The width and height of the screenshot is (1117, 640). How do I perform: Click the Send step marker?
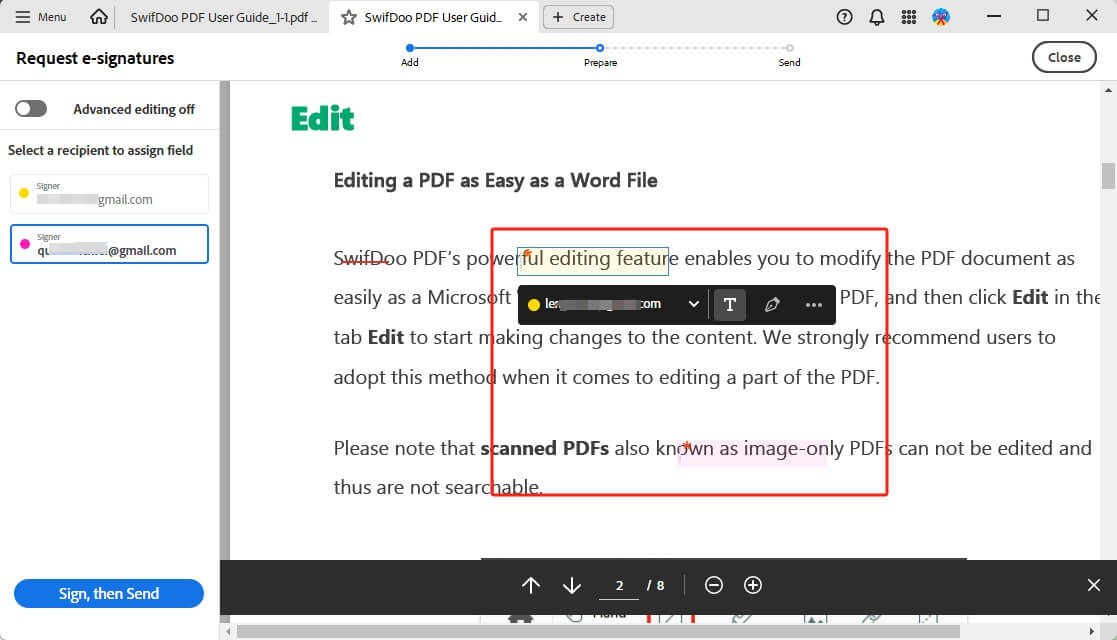coord(789,48)
